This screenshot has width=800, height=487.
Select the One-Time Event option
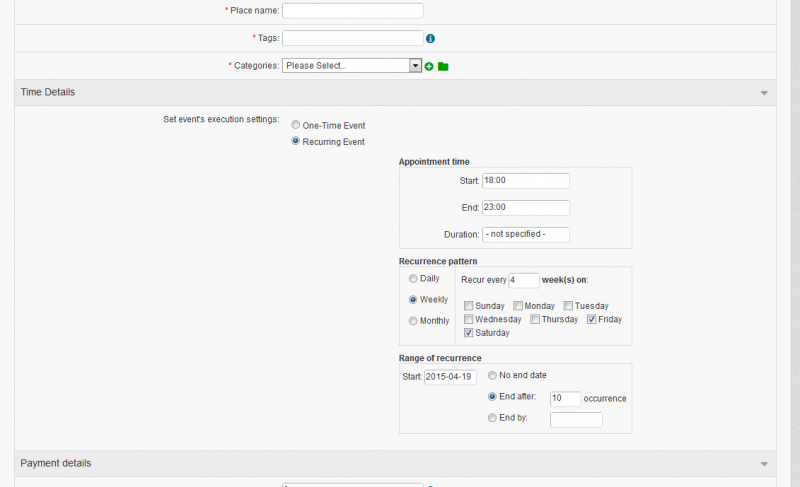coord(296,126)
